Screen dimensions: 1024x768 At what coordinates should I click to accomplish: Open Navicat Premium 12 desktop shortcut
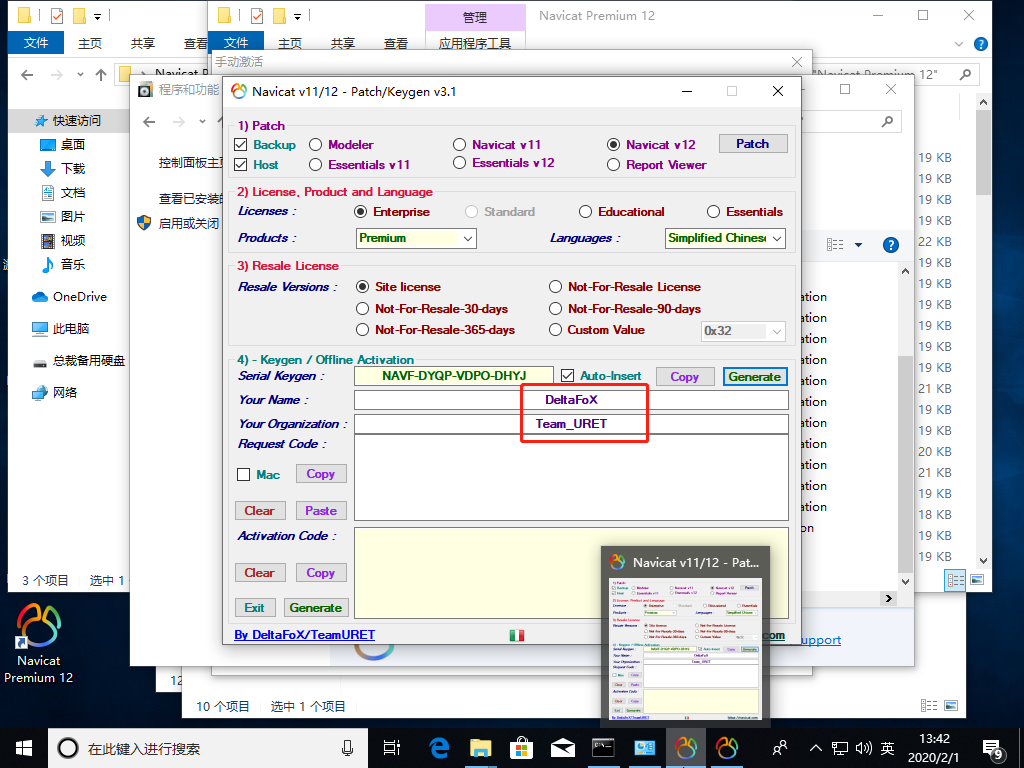pyautogui.click(x=38, y=643)
